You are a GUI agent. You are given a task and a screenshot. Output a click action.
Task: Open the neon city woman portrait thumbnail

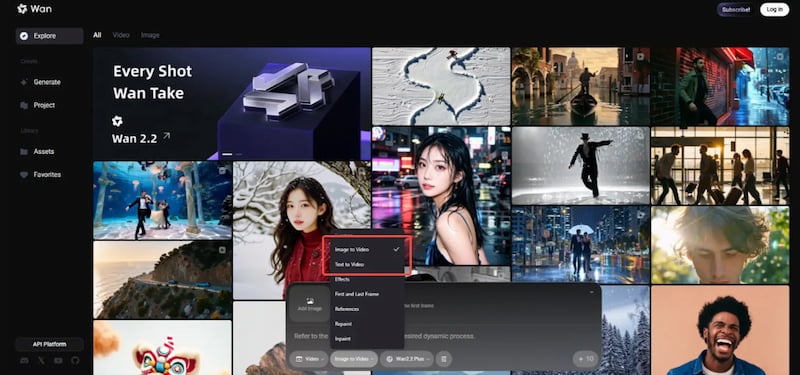(x=441, y=196)
